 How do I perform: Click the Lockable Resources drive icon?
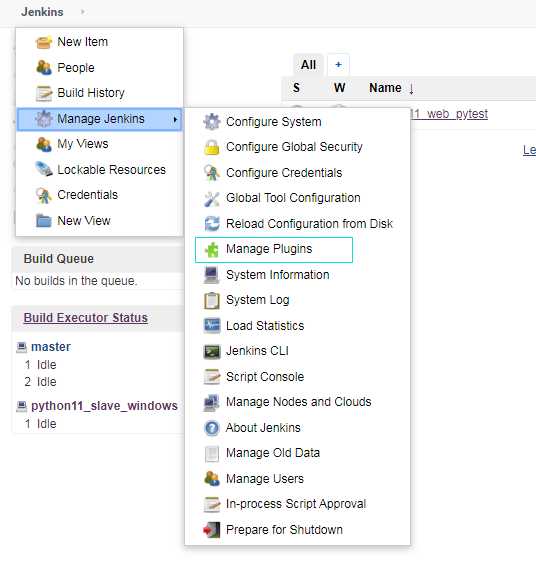[x=44, y=169]
